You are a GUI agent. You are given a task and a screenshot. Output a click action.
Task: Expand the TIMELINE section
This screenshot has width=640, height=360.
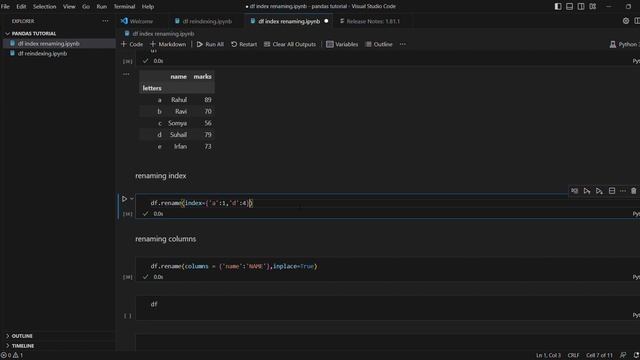coord(23,346)
